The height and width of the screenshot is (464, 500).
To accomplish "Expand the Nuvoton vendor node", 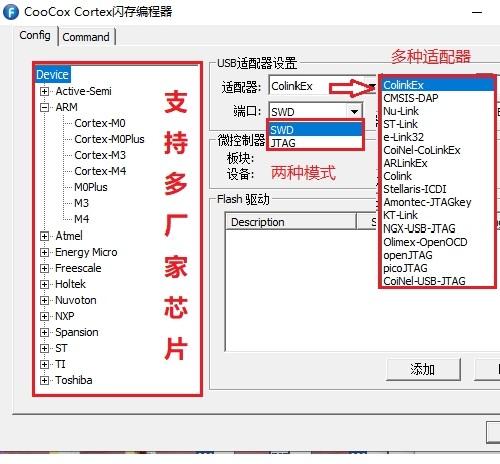I will (x=44, y=300).
